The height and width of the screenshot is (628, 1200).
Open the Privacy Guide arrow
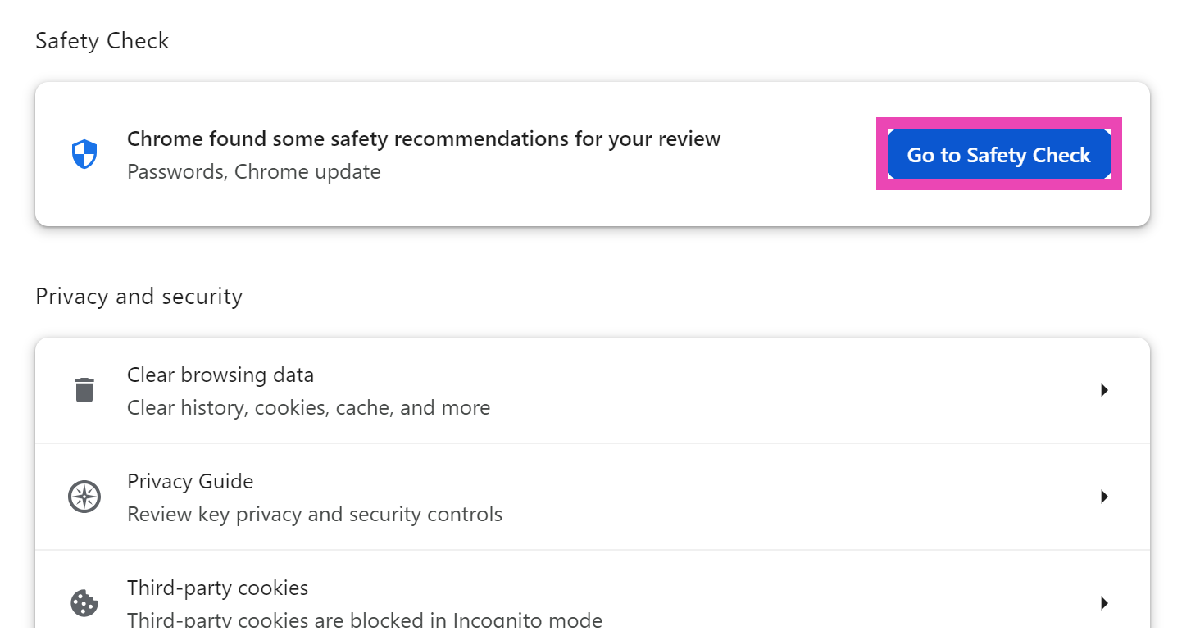click(1104, 497)
